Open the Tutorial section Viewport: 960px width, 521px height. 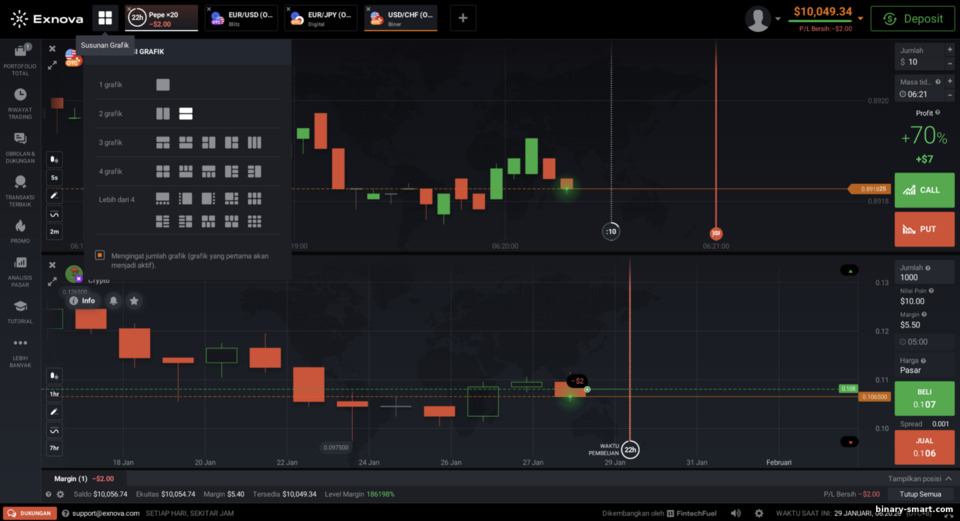click(20, 312)
